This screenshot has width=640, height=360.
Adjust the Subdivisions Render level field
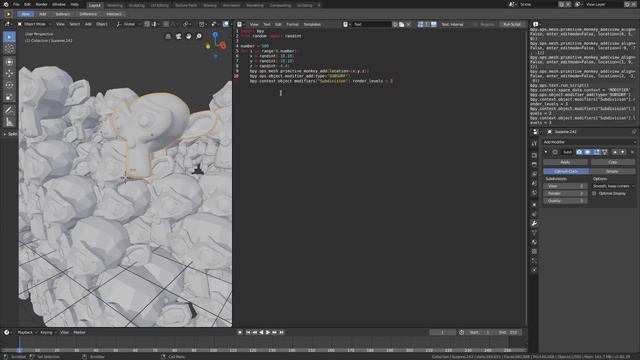(x=565, y=193)
